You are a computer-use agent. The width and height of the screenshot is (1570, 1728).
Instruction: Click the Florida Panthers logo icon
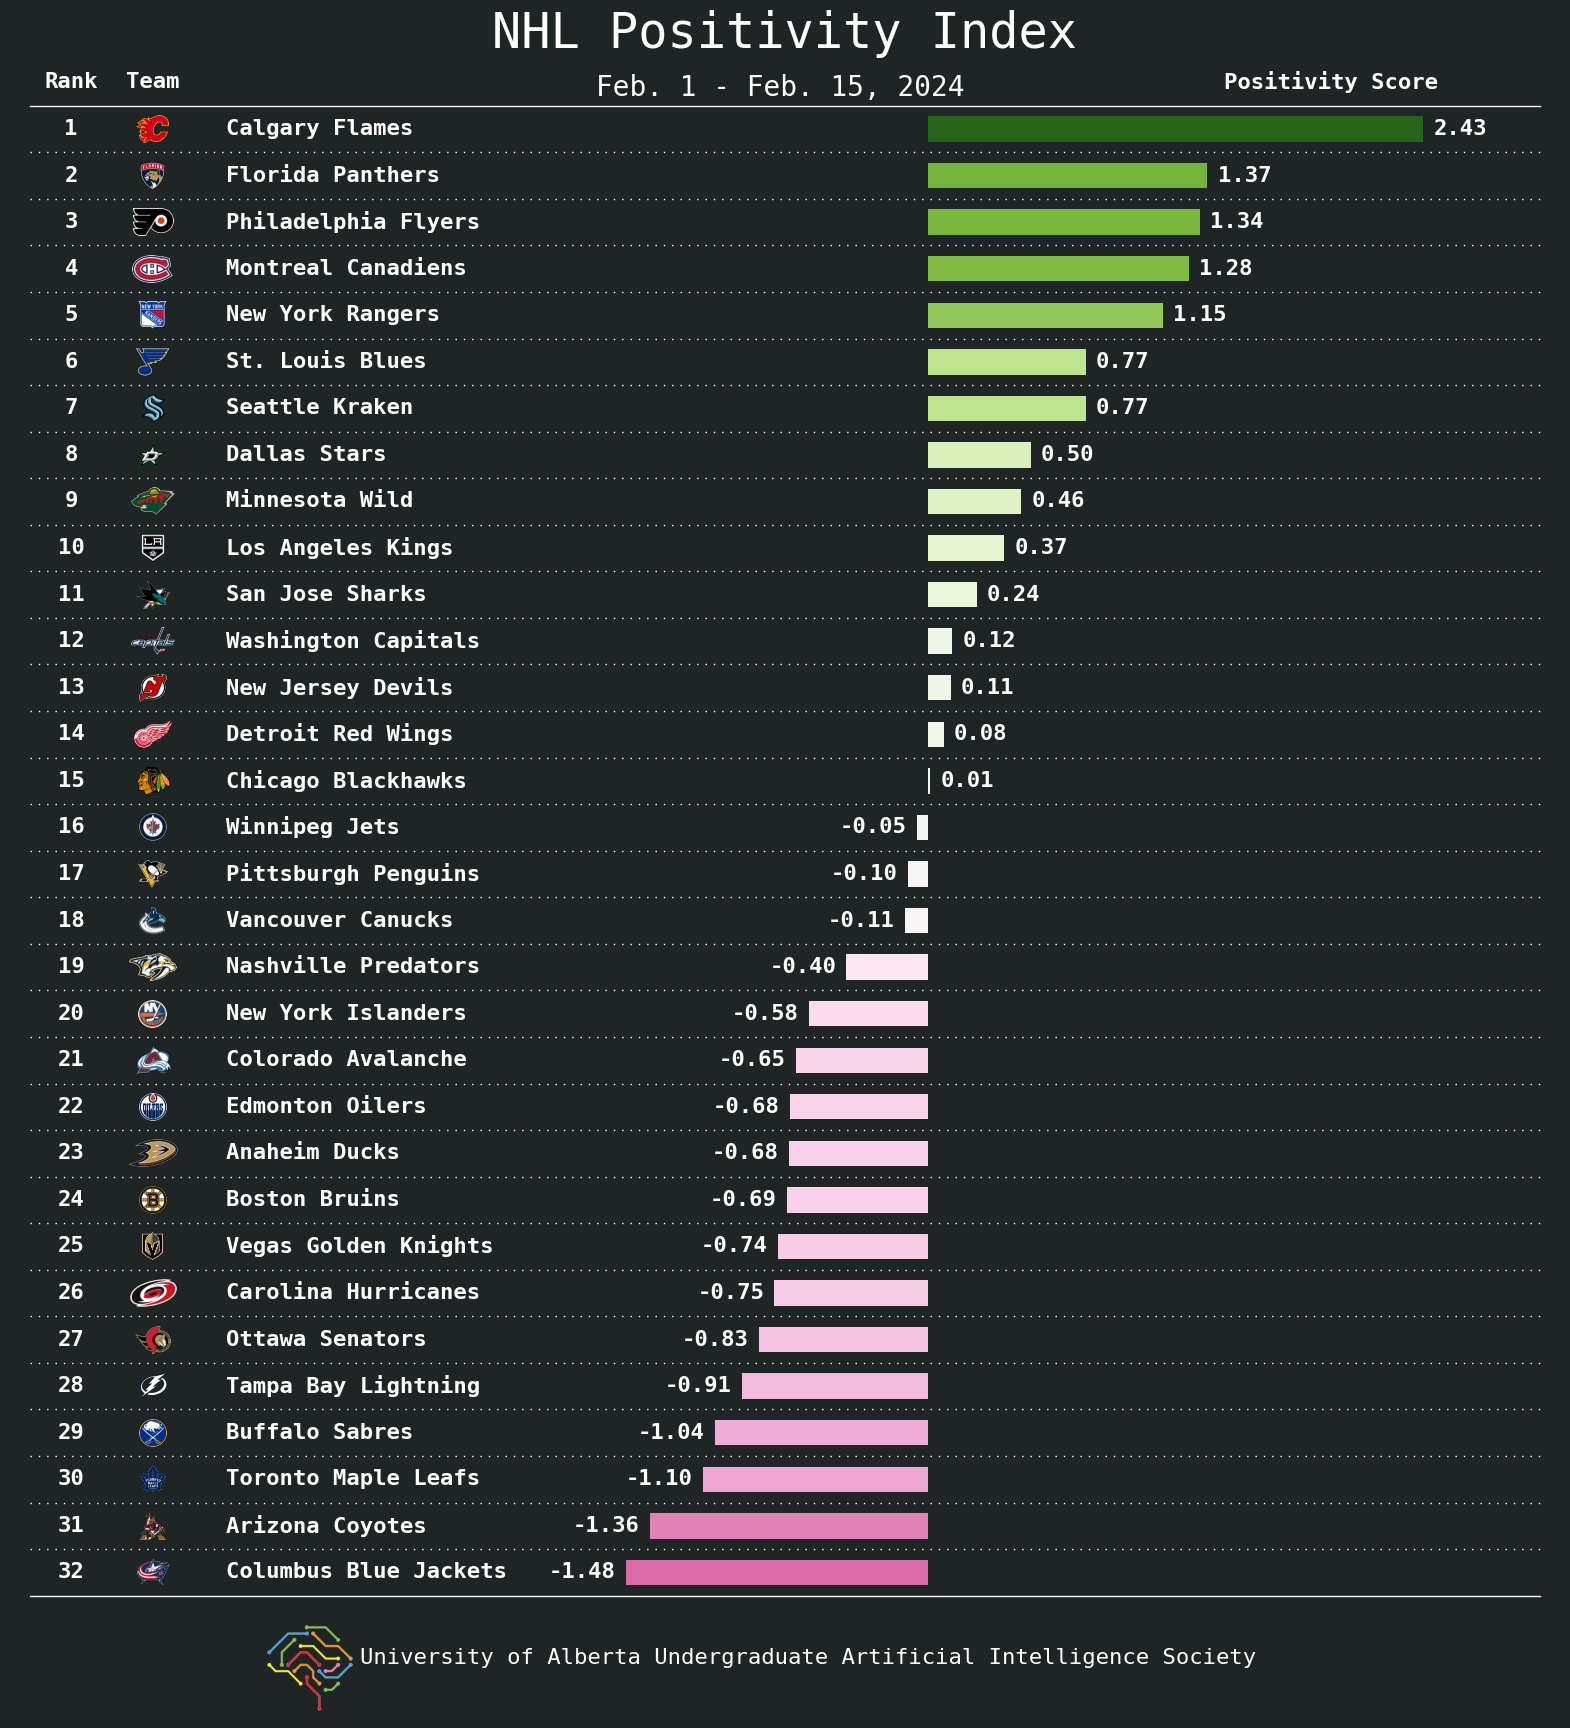tap(153, 175)
